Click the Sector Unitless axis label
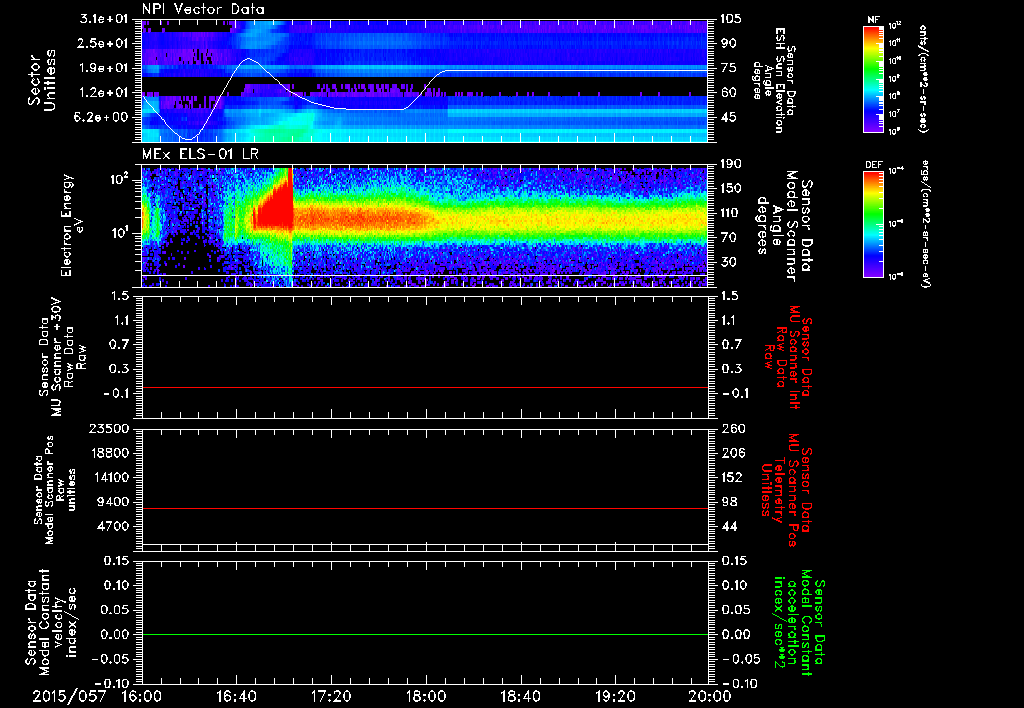 click(x=42, y=80)
